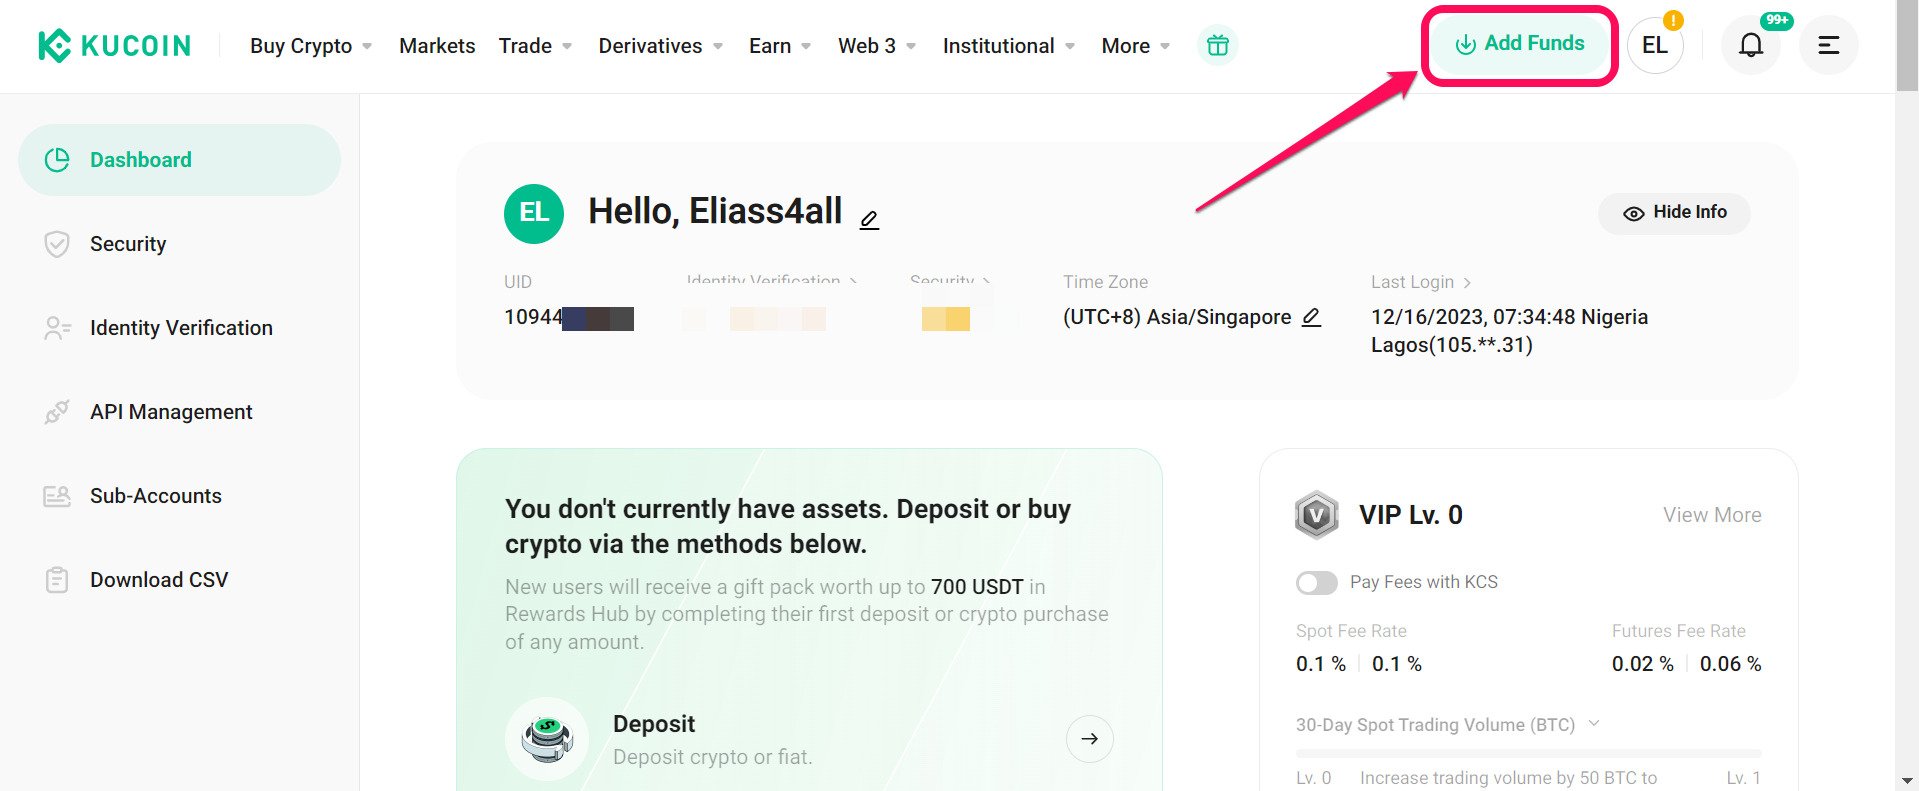Click the KuCoin logo
This screenshot has width=1919, height=791.
[114, 46]
